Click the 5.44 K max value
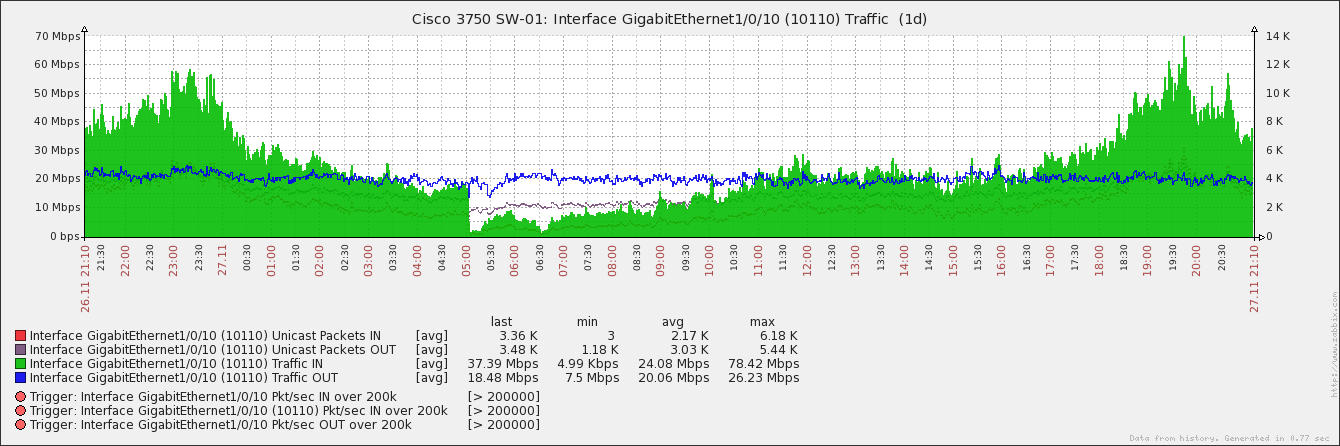Viewport: 1340px width, 446px height. (x=779, y=350)
